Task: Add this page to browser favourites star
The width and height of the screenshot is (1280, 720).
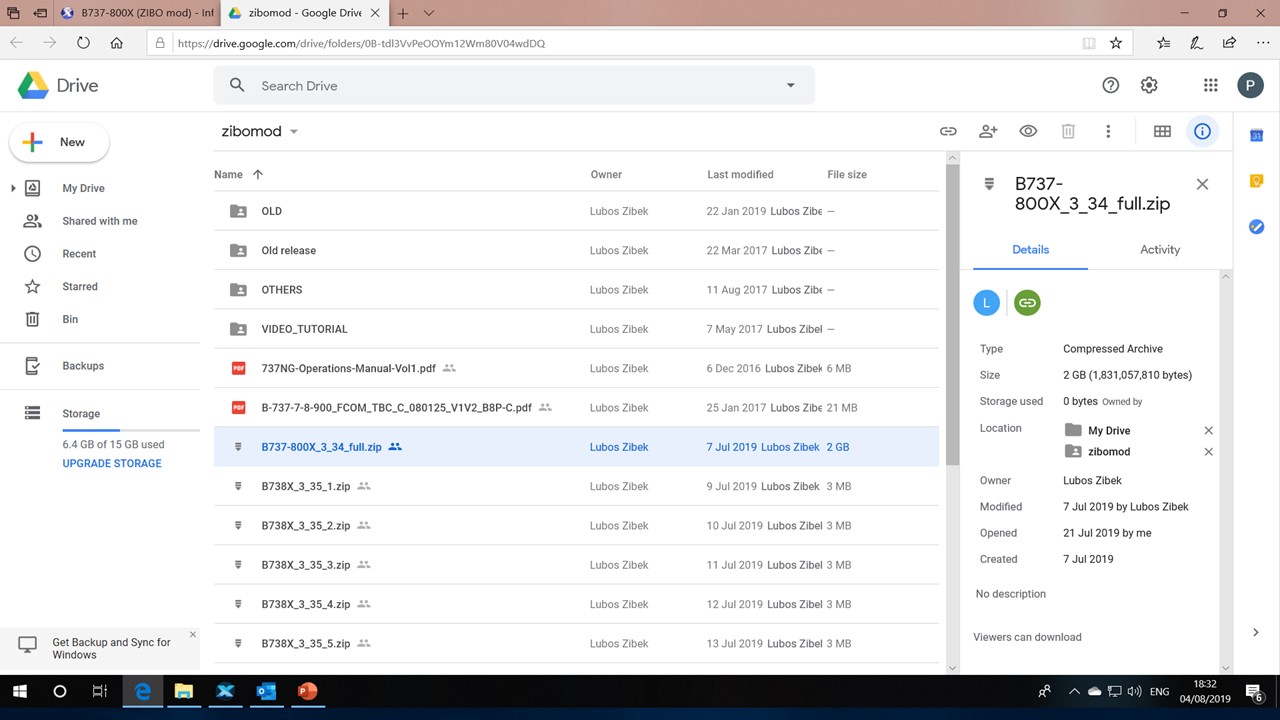Action: tap(1115, 43)
